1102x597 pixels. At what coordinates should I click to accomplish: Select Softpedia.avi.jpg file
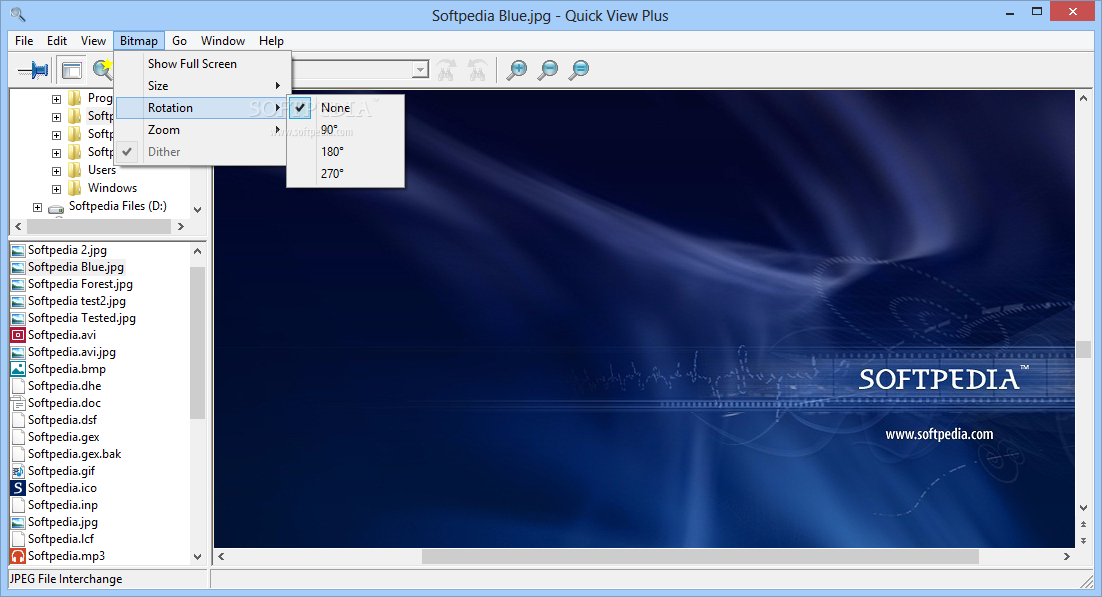click(72, 352)
